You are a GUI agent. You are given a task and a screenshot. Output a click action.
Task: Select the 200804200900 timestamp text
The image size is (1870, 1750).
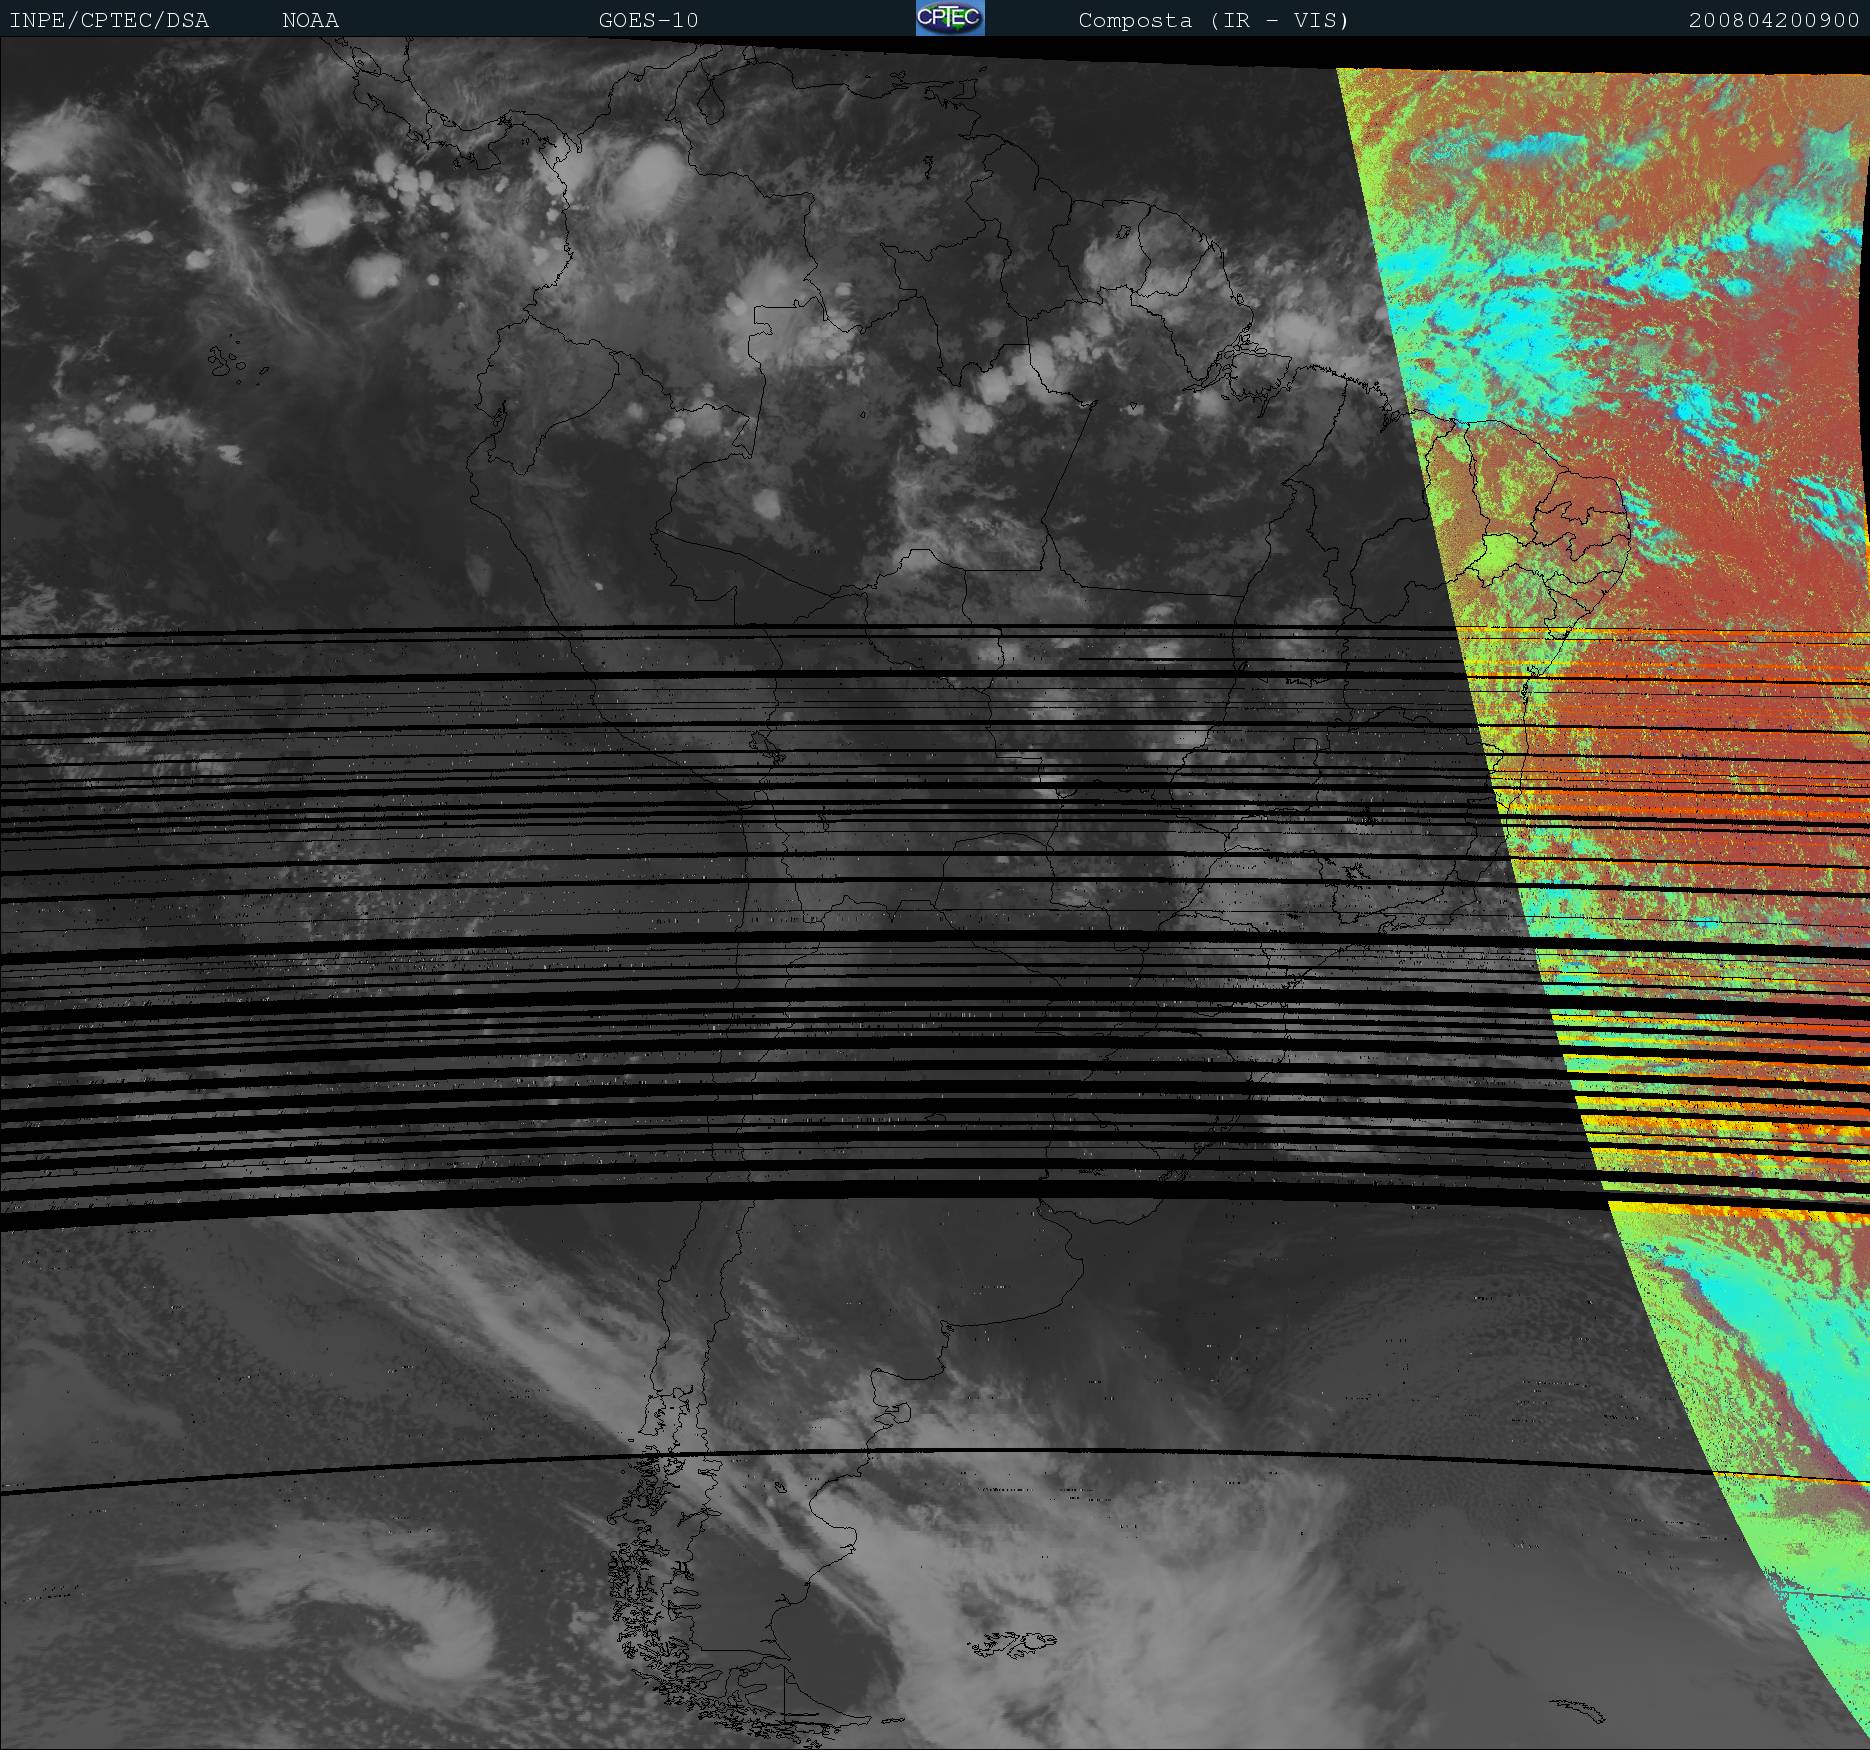click(x=1774, y=21)
